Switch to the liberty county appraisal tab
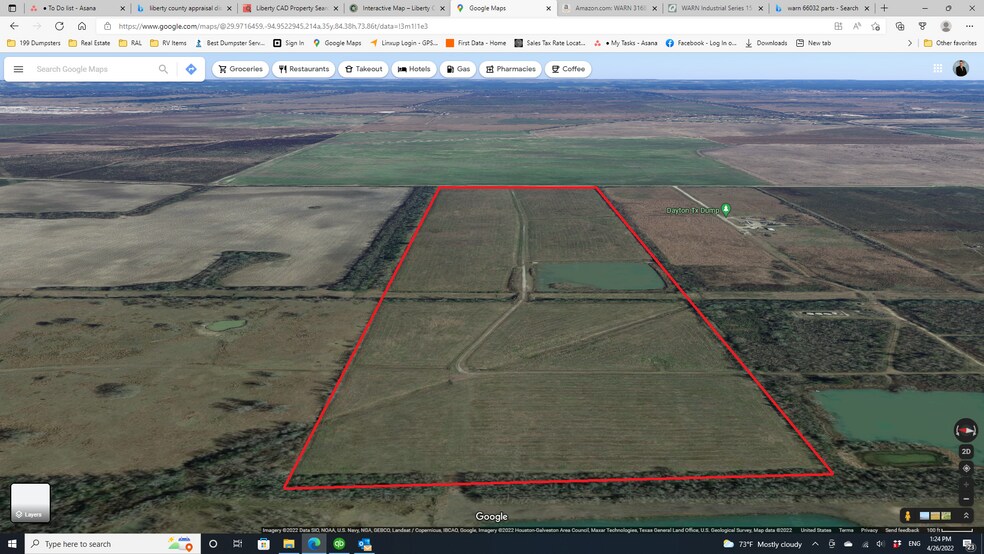Image resolution: width=984 pixels, height=554 pixels. coord(184,8)
